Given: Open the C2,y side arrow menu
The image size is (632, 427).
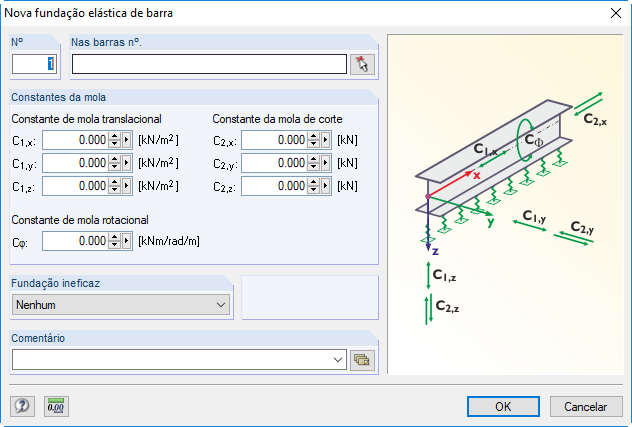Looking at the screenshot, I should pos(326,163).
